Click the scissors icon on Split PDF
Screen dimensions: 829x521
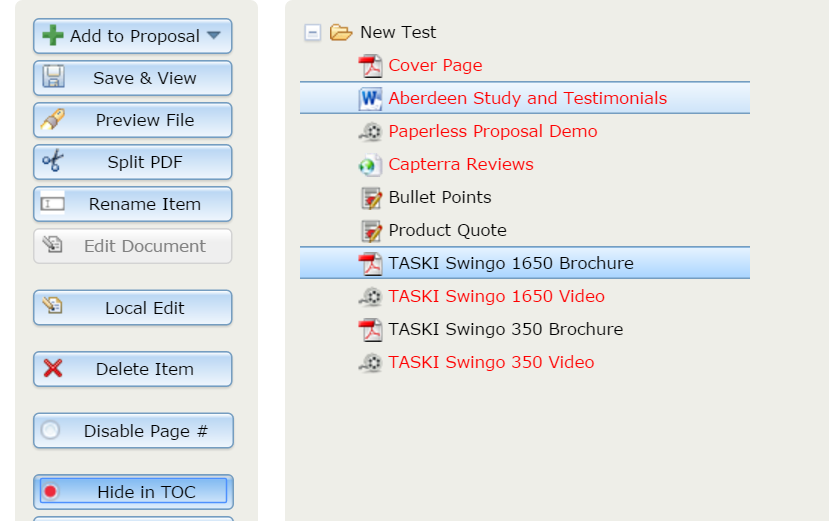click(x=53, y=161)
